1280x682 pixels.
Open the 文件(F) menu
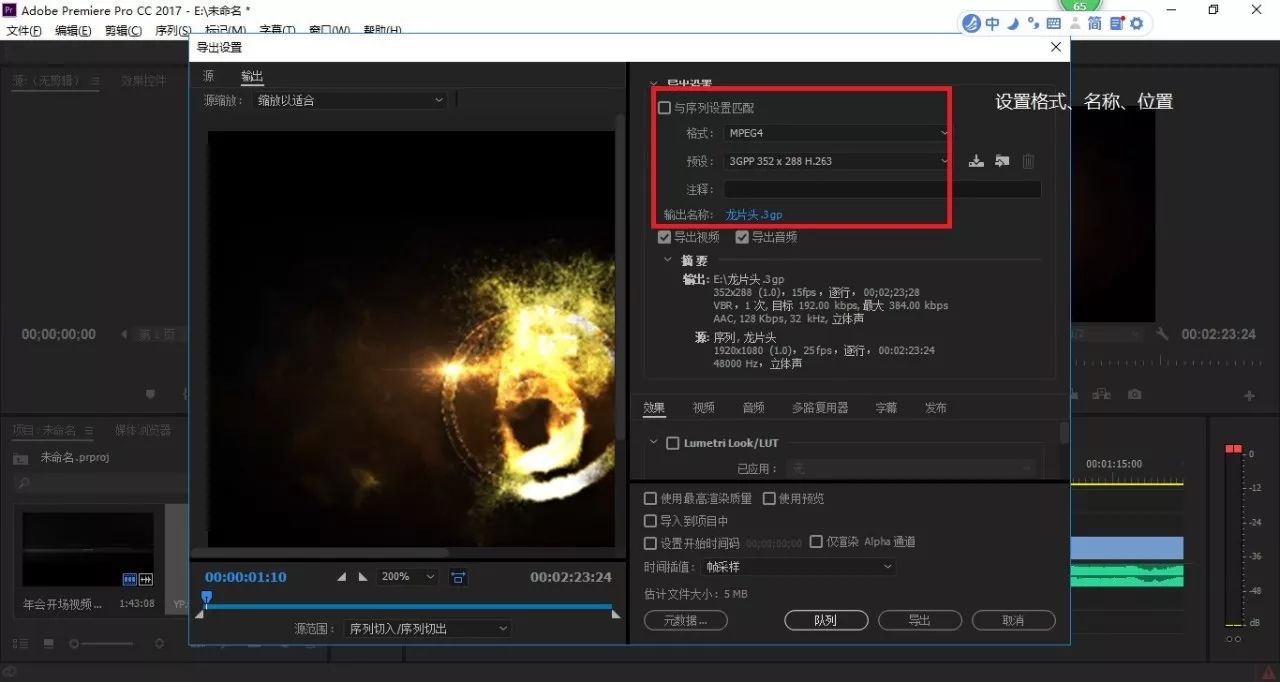[x=24, y=31]
